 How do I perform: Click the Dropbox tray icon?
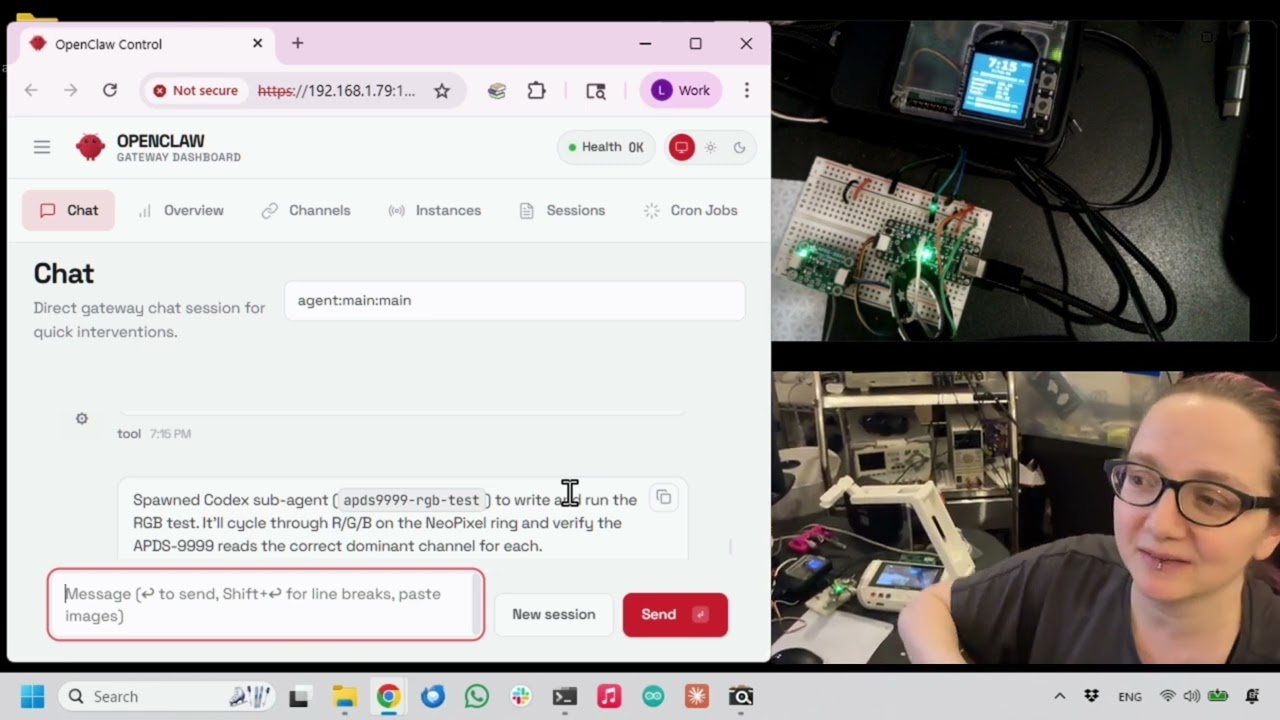pyautogui.click(x=1092, y=696)
